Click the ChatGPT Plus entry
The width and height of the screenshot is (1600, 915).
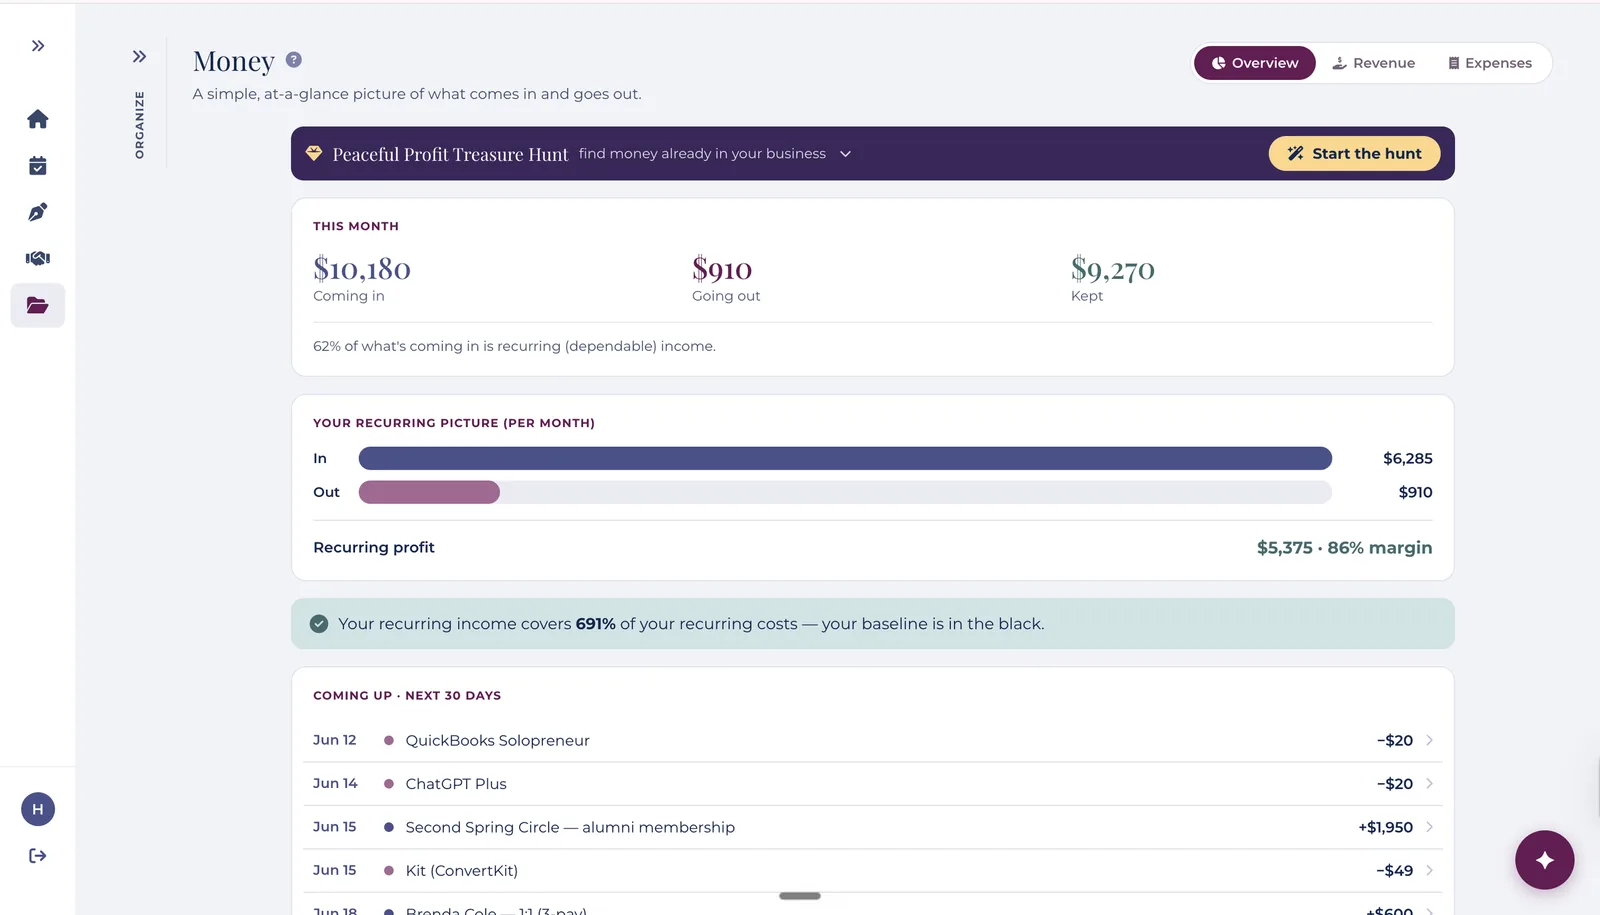click(872, 784)
